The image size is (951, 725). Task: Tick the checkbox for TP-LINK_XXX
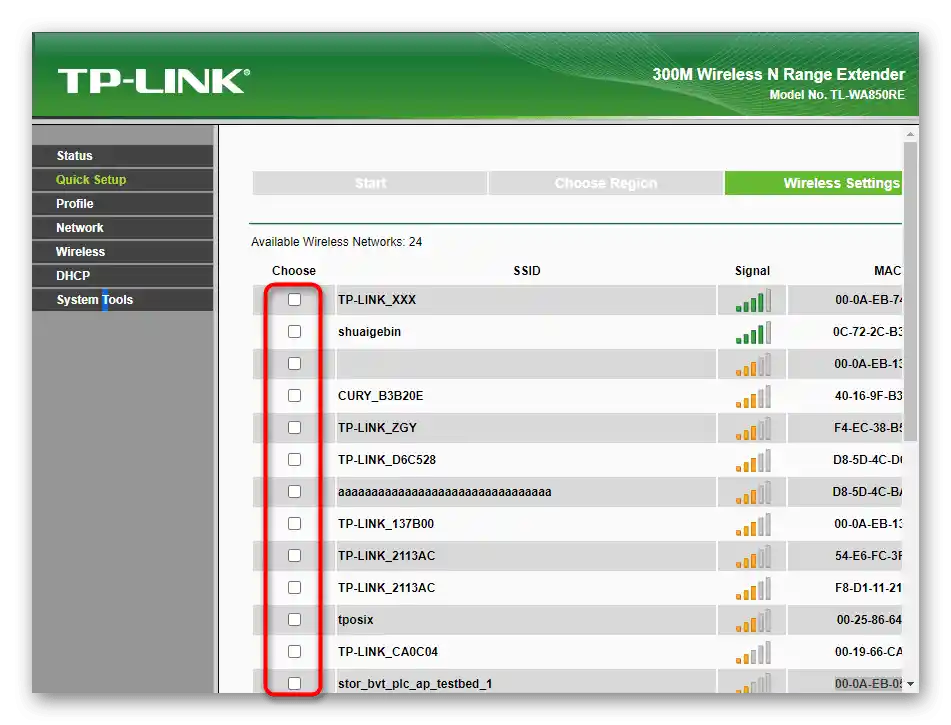pyautogui.click(x=294, y=300)
